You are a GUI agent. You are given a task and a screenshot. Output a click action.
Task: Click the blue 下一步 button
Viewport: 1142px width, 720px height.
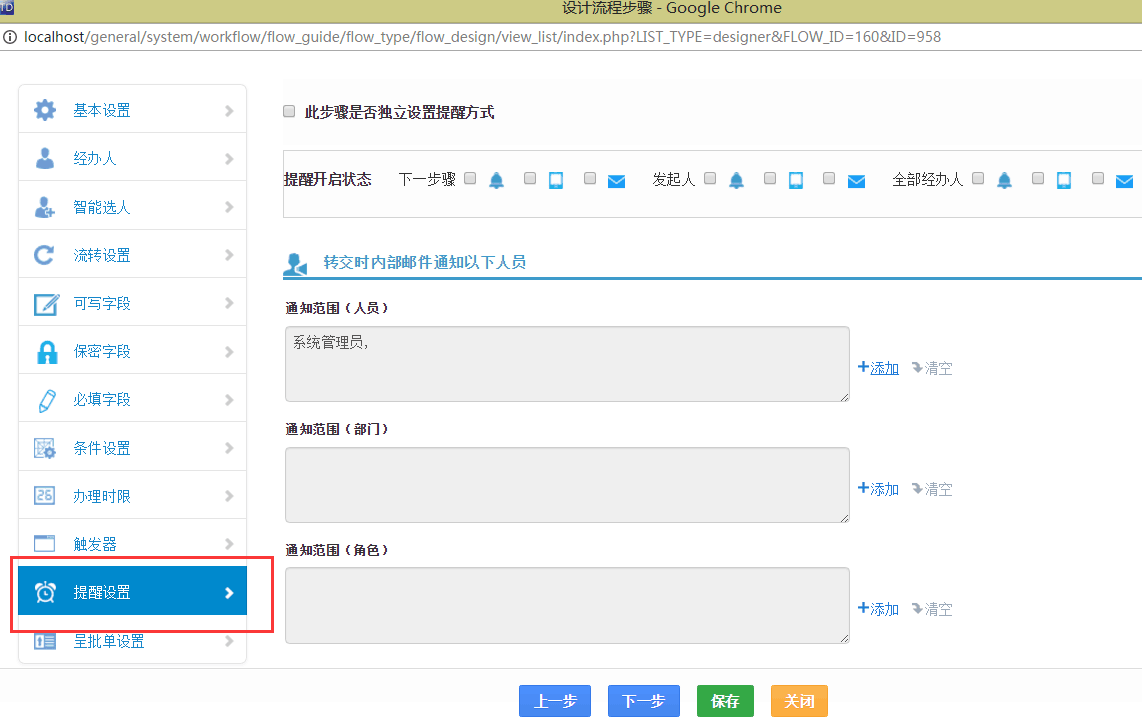pos(643,701)
